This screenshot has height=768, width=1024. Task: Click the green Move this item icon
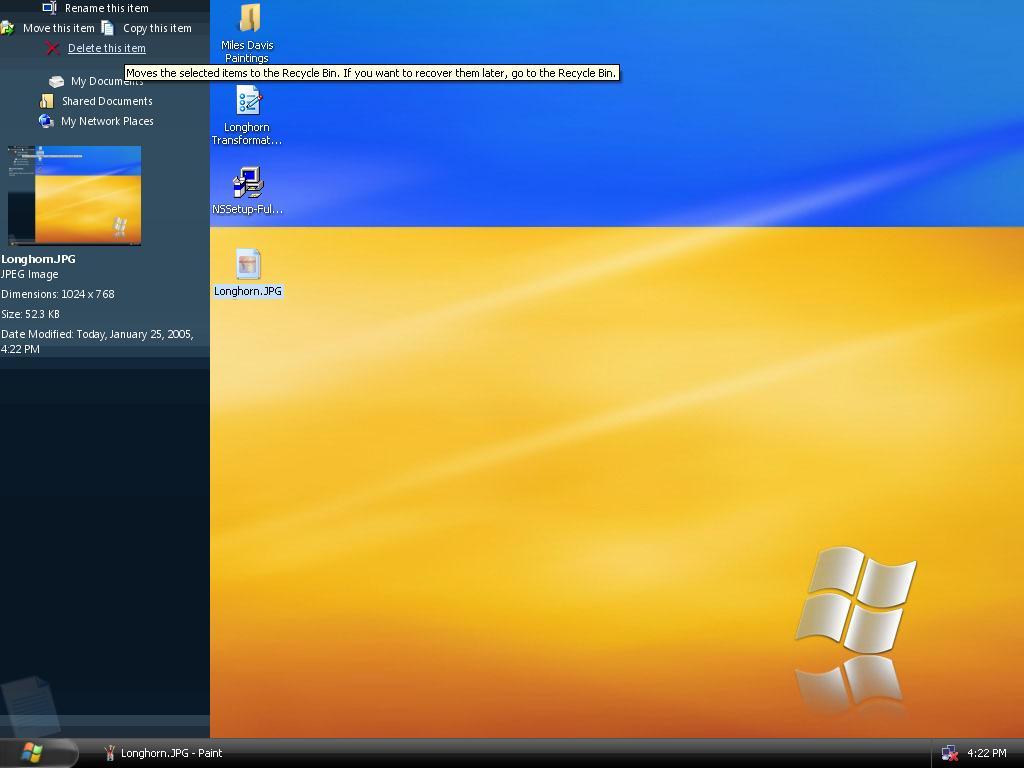tap(7, 28)
